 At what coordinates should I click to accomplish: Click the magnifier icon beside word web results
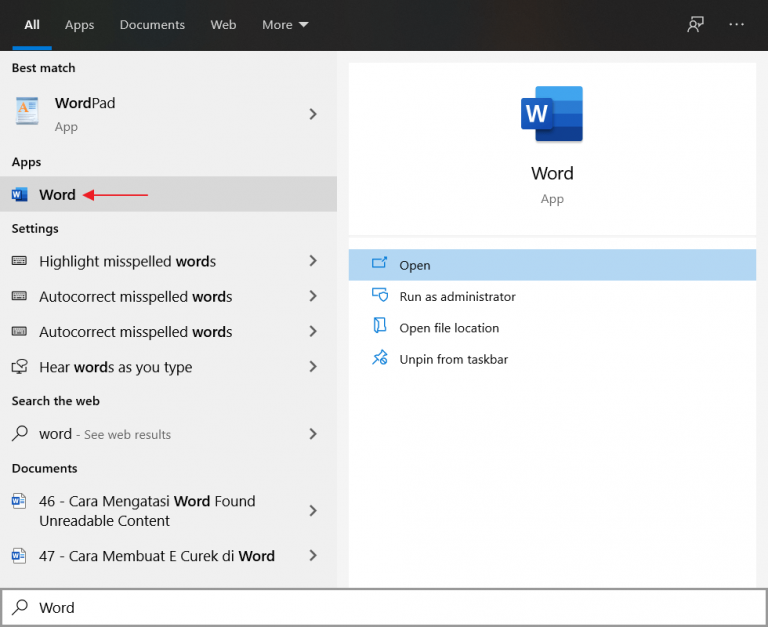pos(20,433)
